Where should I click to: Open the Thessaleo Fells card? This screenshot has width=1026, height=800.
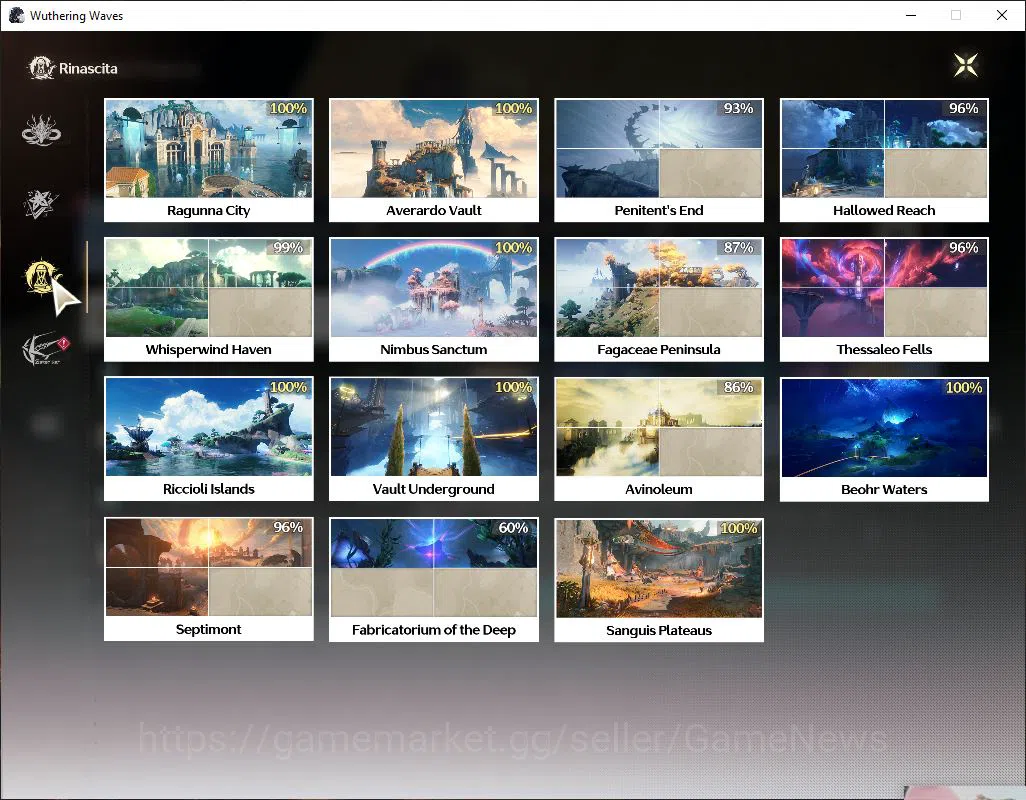884,300
